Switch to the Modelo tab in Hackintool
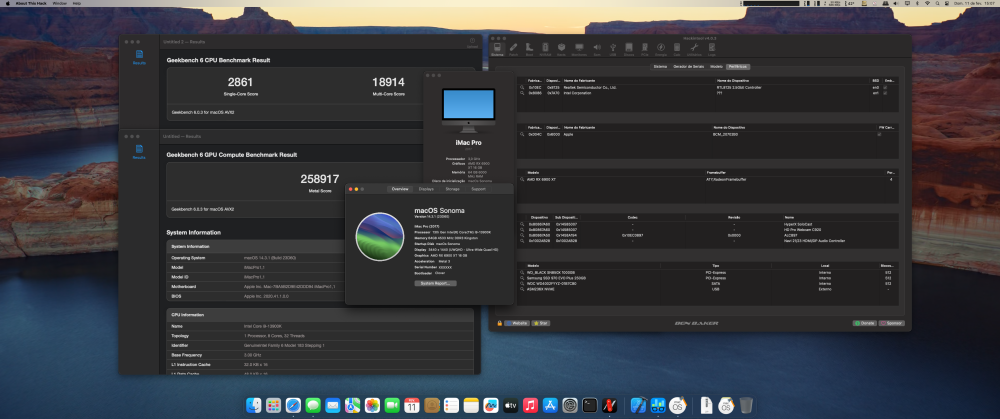 pyautogui.click(x=716, y=66)
